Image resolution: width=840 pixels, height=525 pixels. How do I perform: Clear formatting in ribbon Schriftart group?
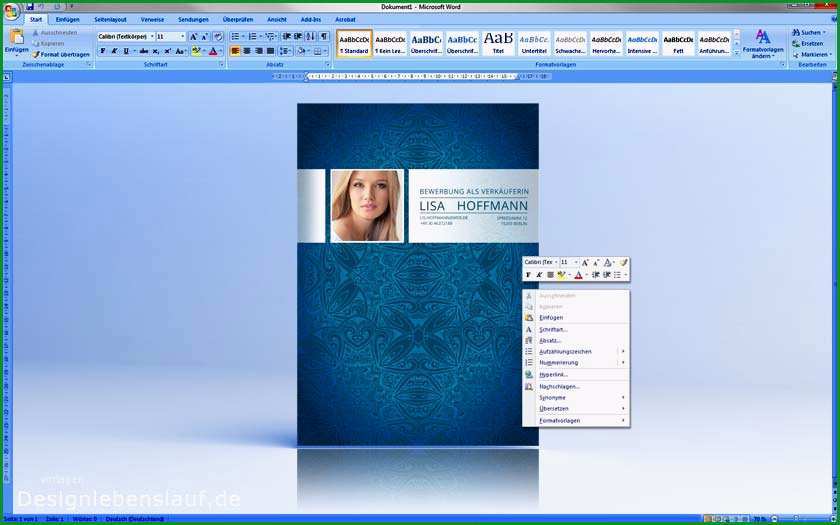tap(218, 36)
